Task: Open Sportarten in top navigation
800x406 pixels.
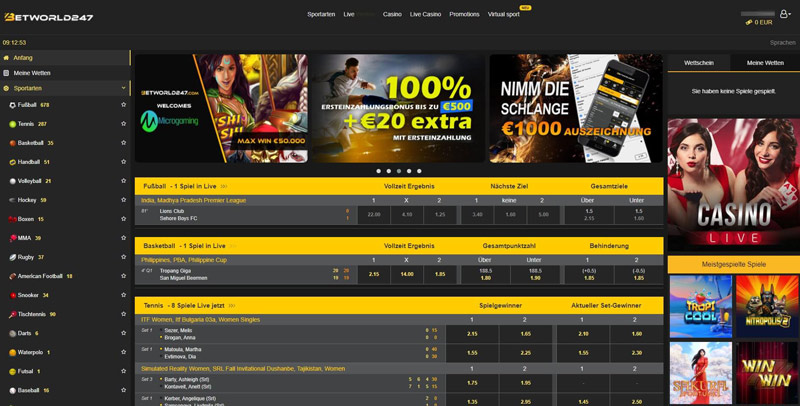Action: click(321, 14)
